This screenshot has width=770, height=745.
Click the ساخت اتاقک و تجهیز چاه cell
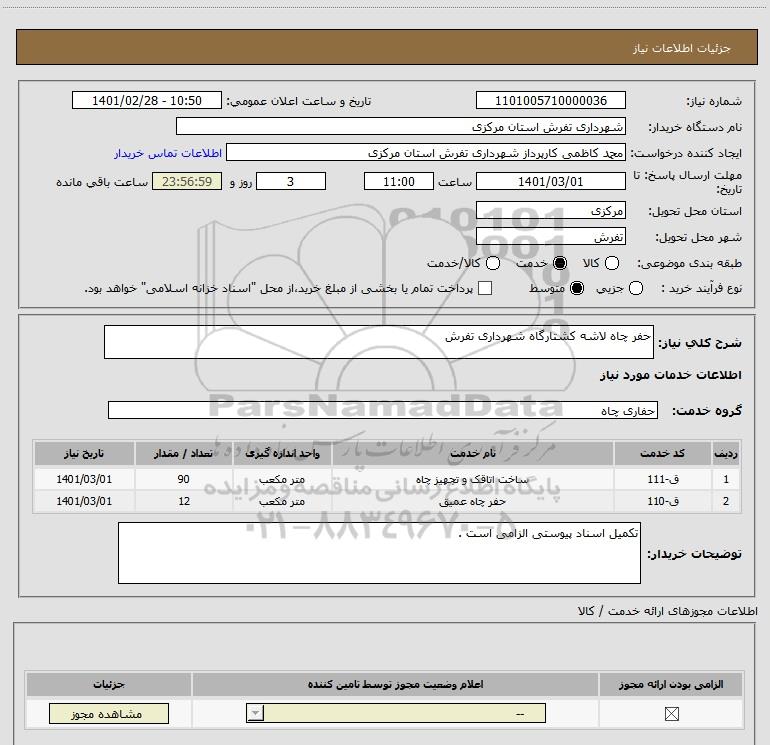point(472,479)
